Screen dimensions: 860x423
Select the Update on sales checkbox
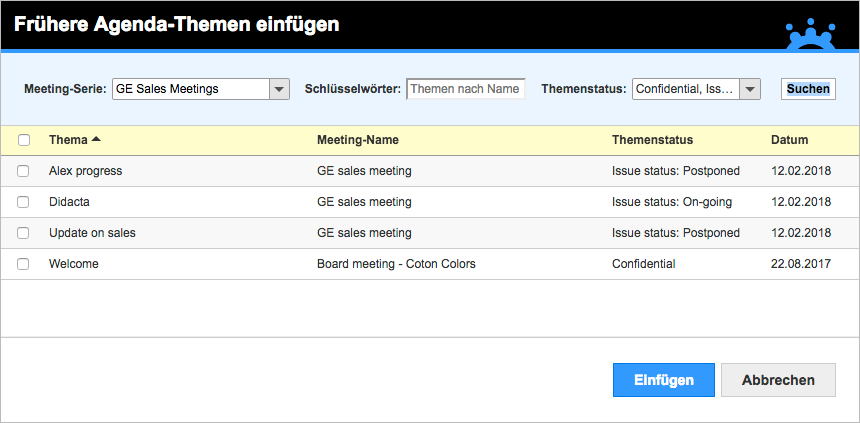(x=23, y=233)
